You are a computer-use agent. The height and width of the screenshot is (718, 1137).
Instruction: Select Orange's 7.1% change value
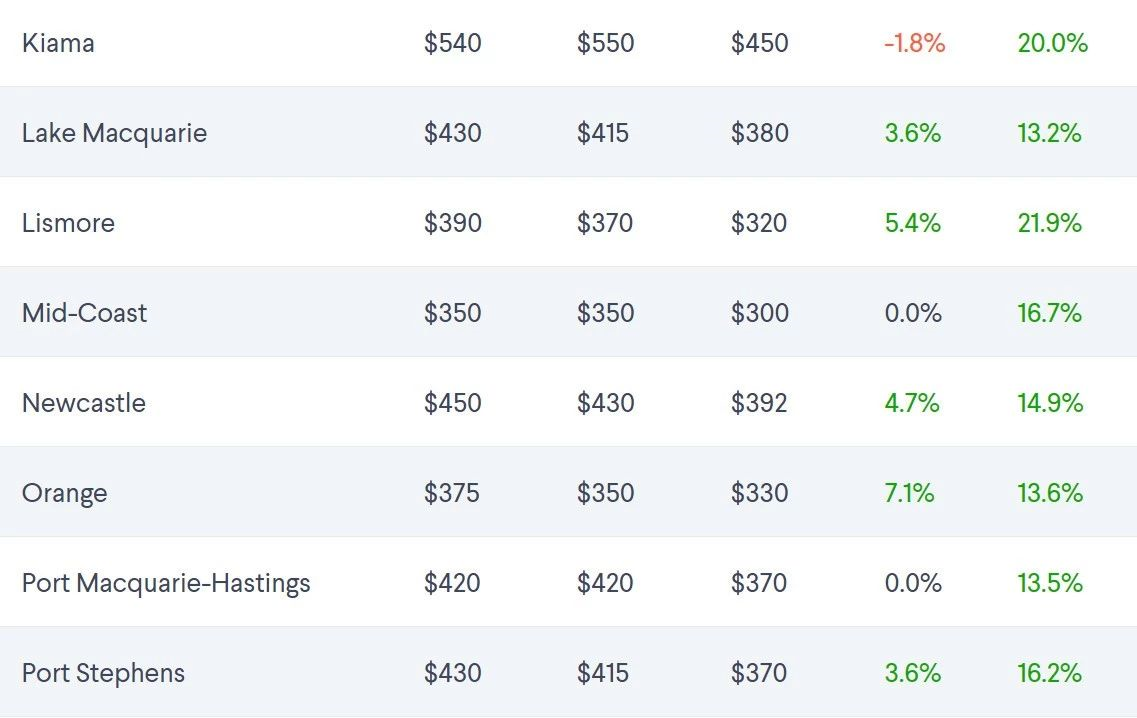[x=909, y=493]
